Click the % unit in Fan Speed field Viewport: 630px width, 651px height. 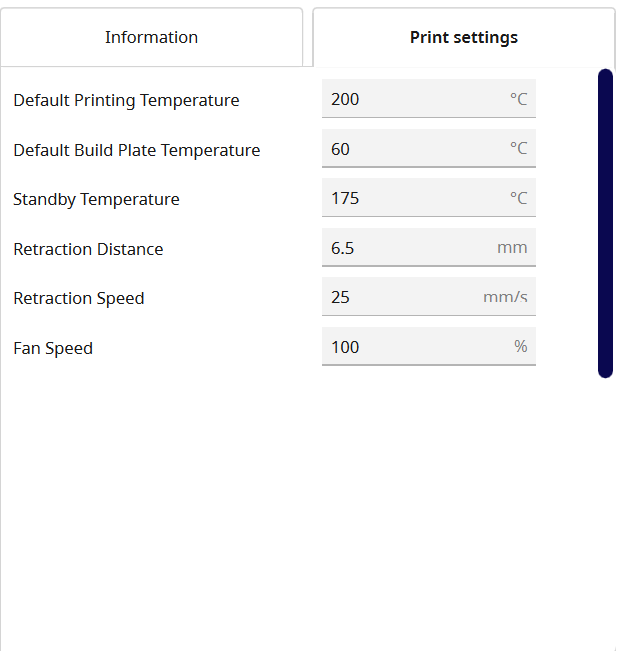pyautogui.click(x=521, y=346)
